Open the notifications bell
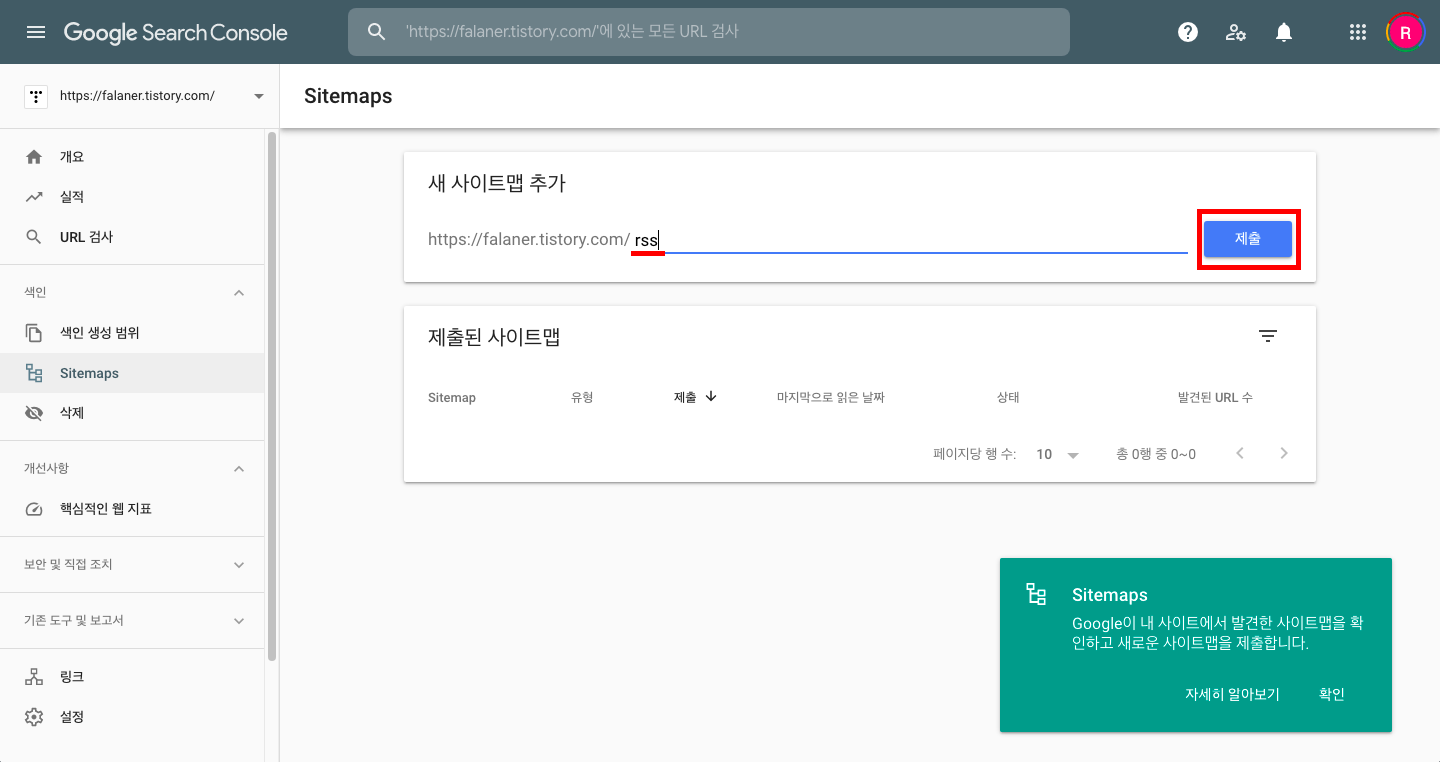 (x=1283, y=31)
